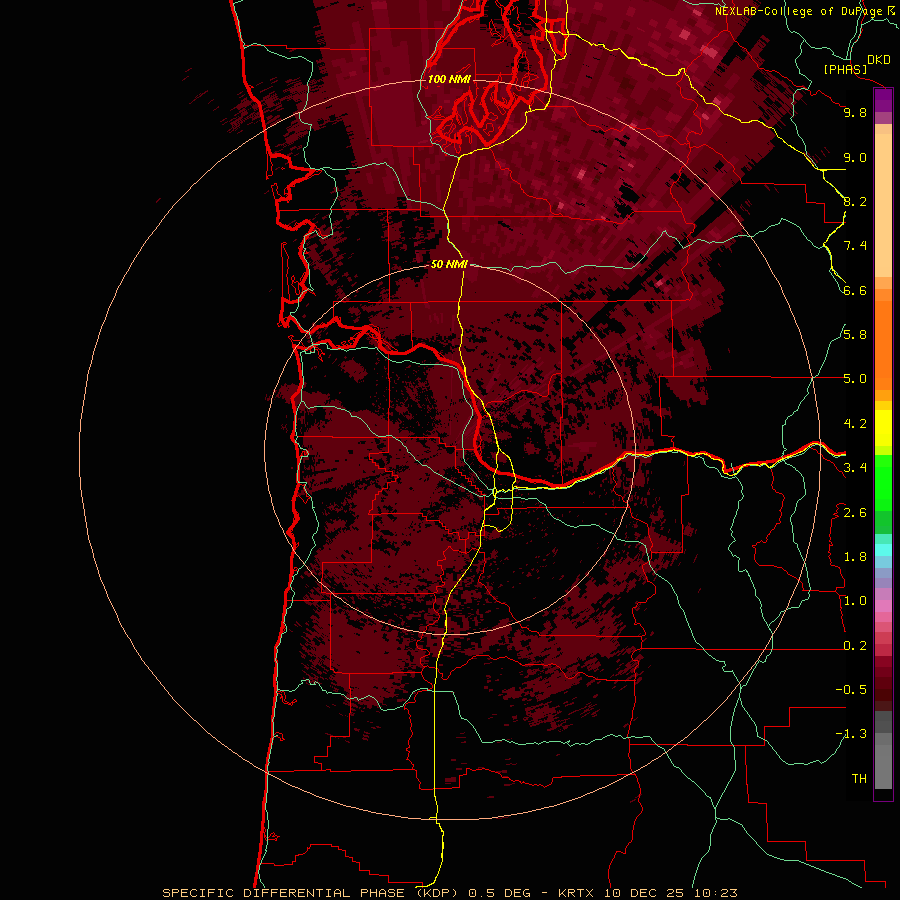The image size is (900, 900).
Task: Click the -1.3 scale value
Action: tap(851, 734)
